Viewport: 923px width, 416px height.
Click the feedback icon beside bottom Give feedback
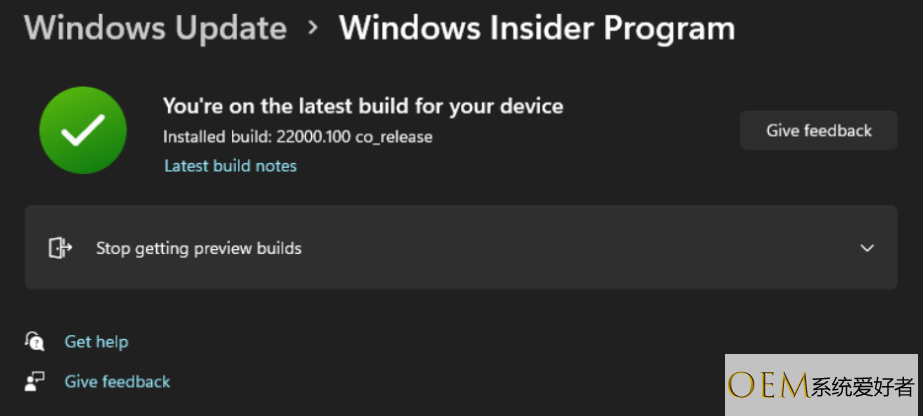click(35, 381)
